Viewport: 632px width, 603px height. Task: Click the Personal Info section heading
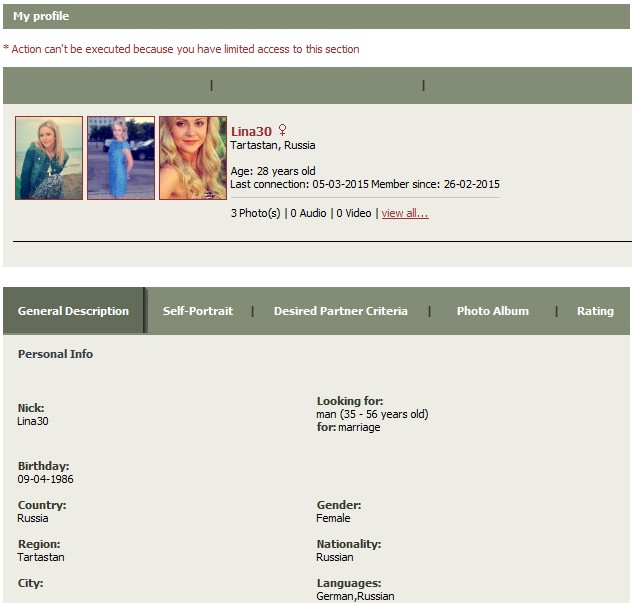click(x=56, y=354)
